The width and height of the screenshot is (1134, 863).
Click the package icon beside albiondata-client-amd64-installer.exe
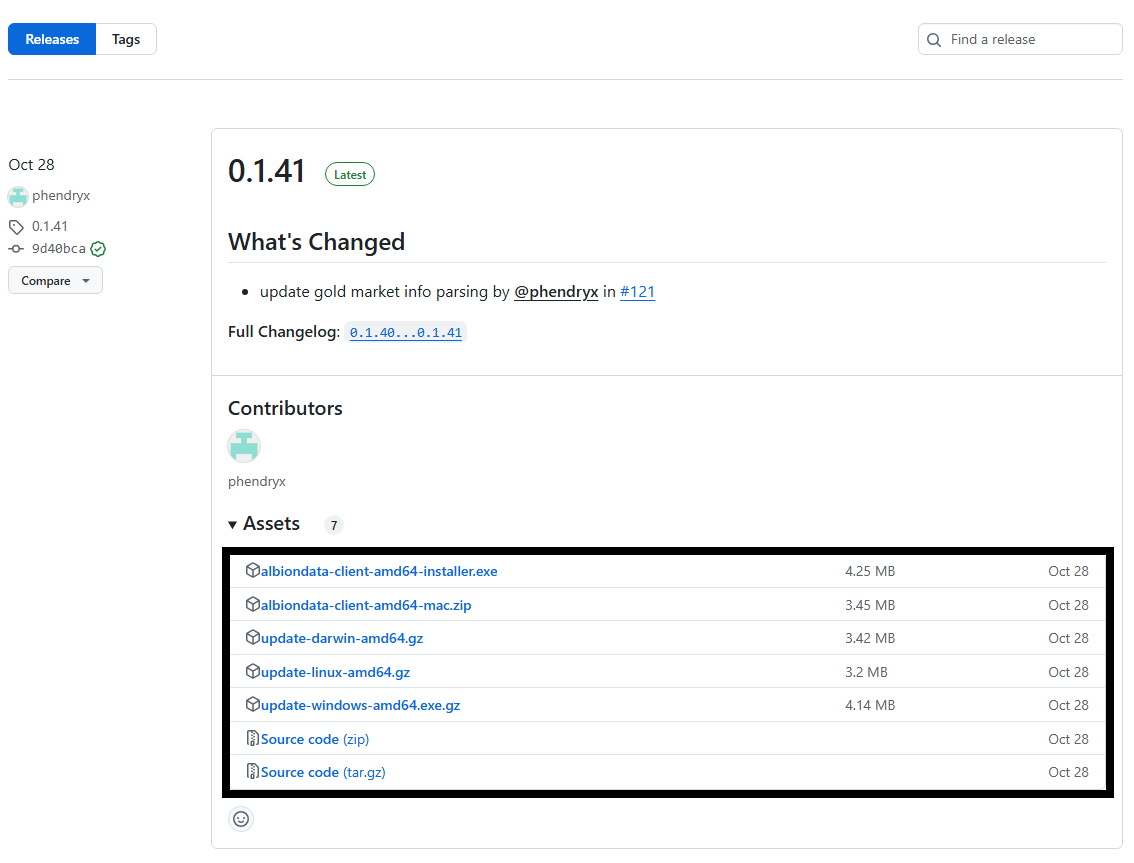(253, 571)
